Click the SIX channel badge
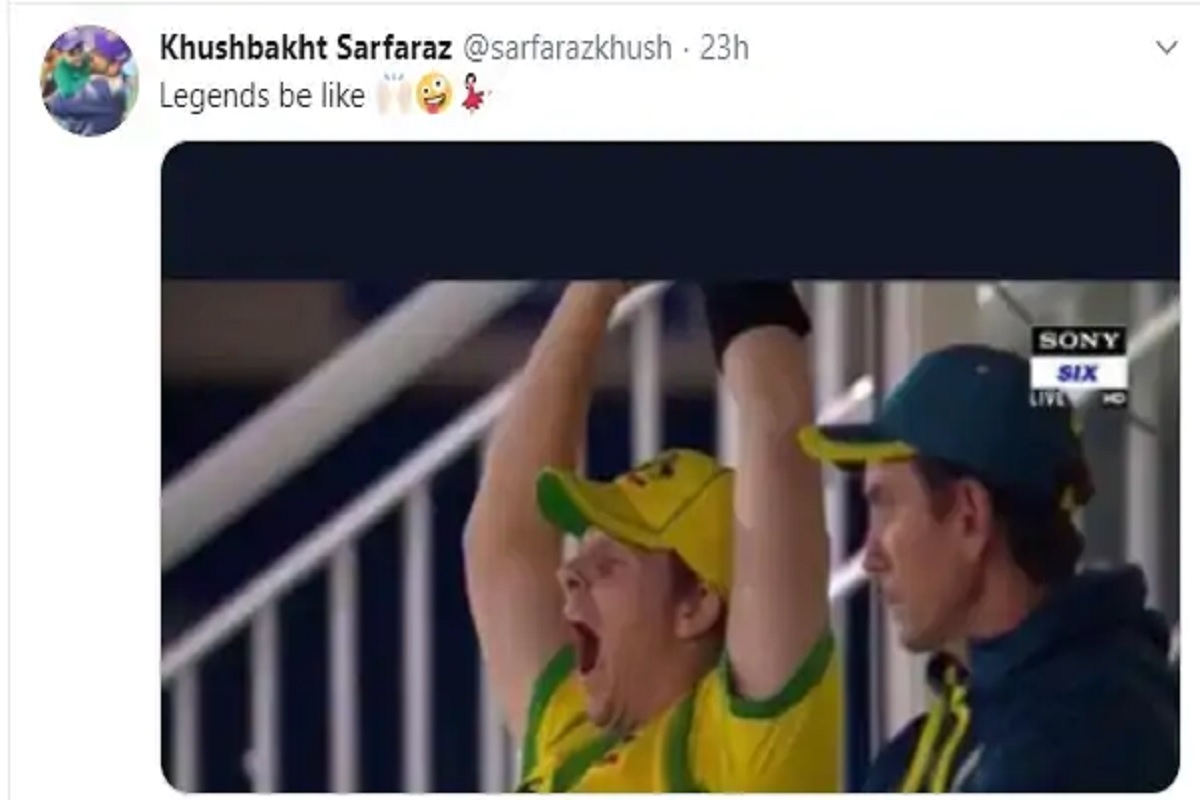 [x=1079, y=373]
